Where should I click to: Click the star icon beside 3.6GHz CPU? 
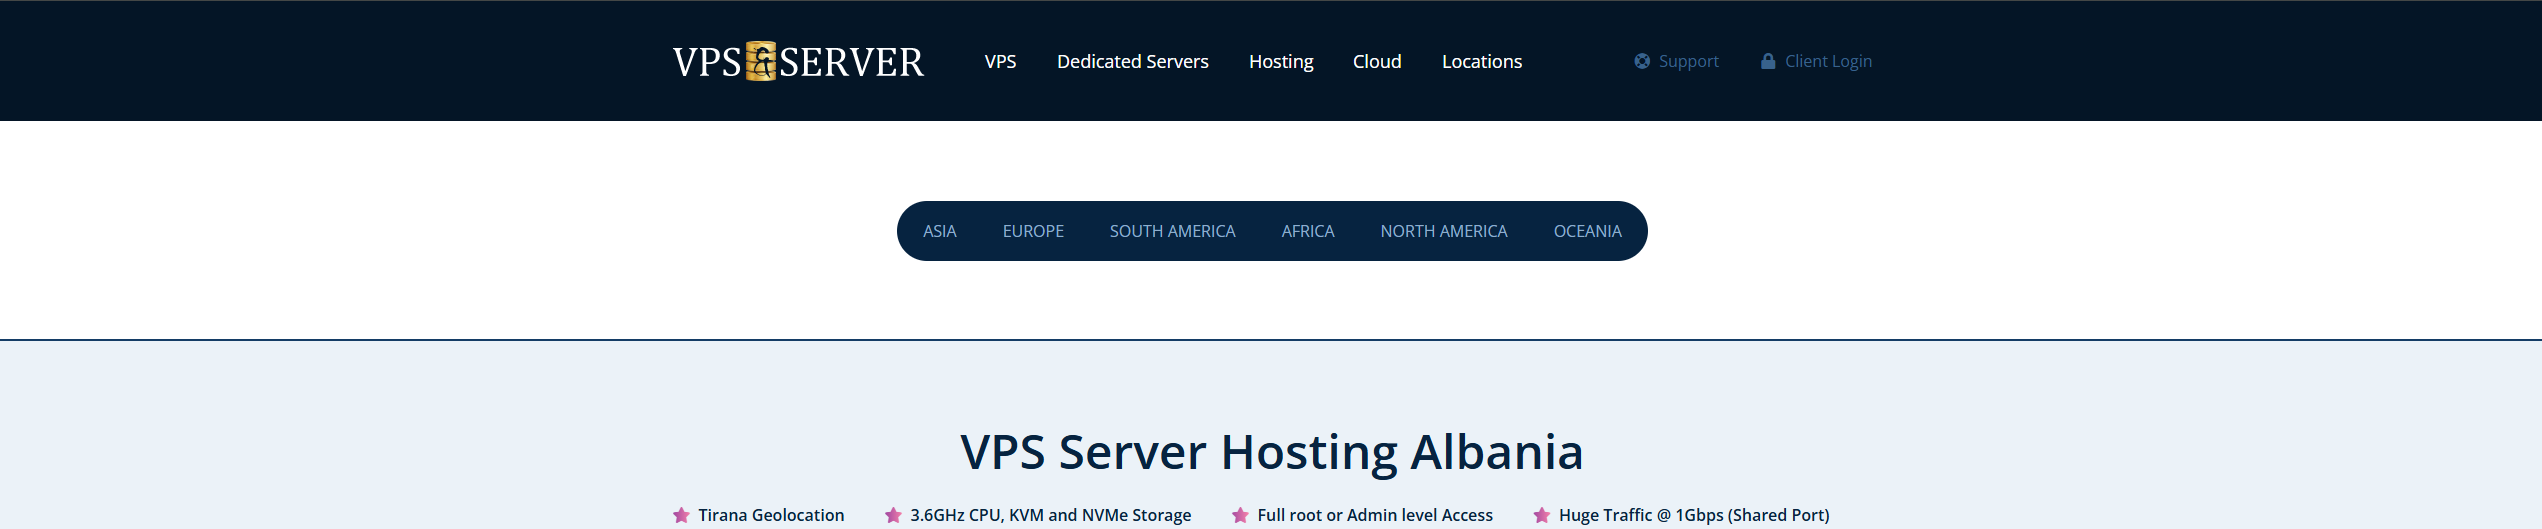coord(893,515)
